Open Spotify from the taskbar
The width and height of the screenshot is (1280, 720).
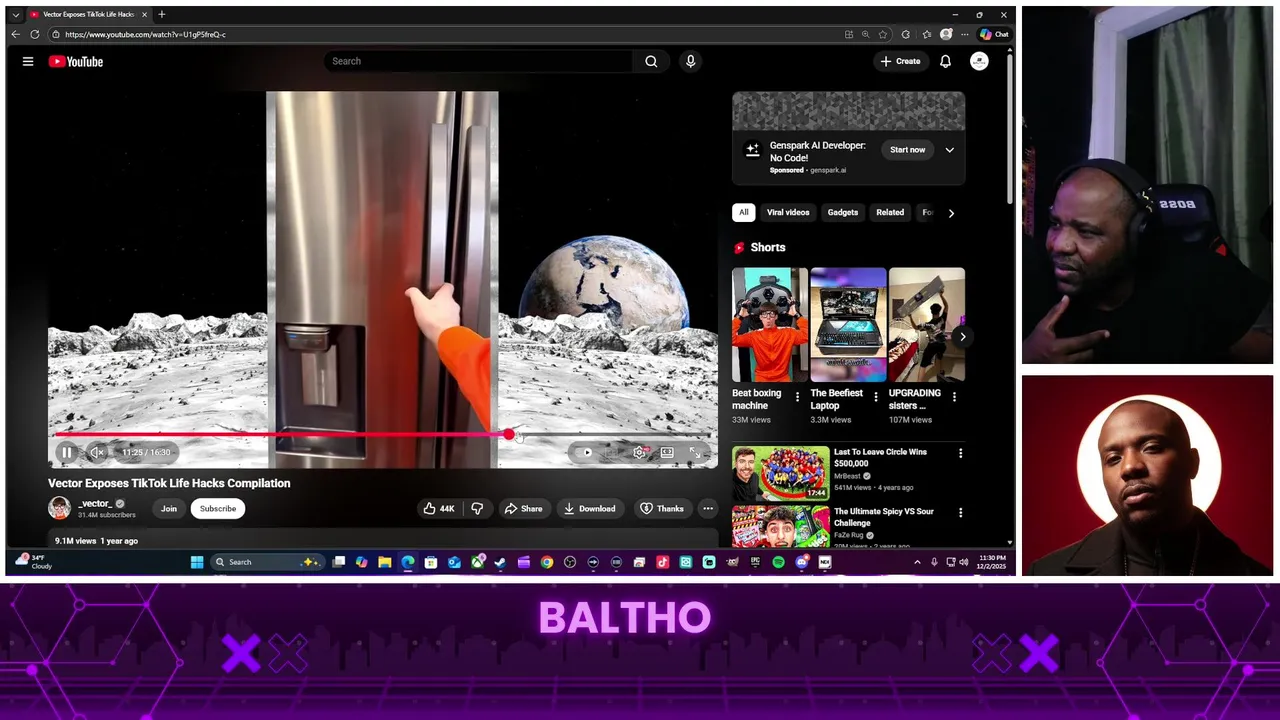coord(778,562)
